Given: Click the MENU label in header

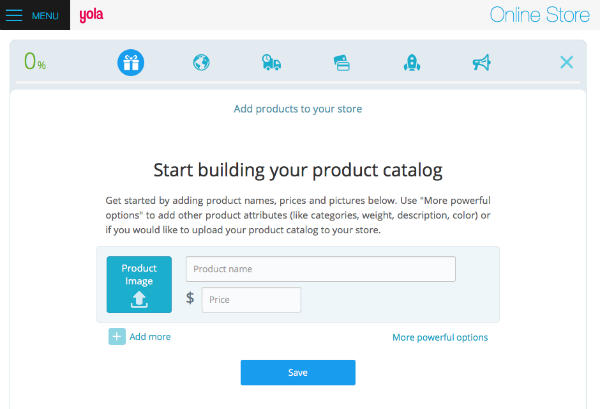Looking at the screenshot, I should point(46,16).
